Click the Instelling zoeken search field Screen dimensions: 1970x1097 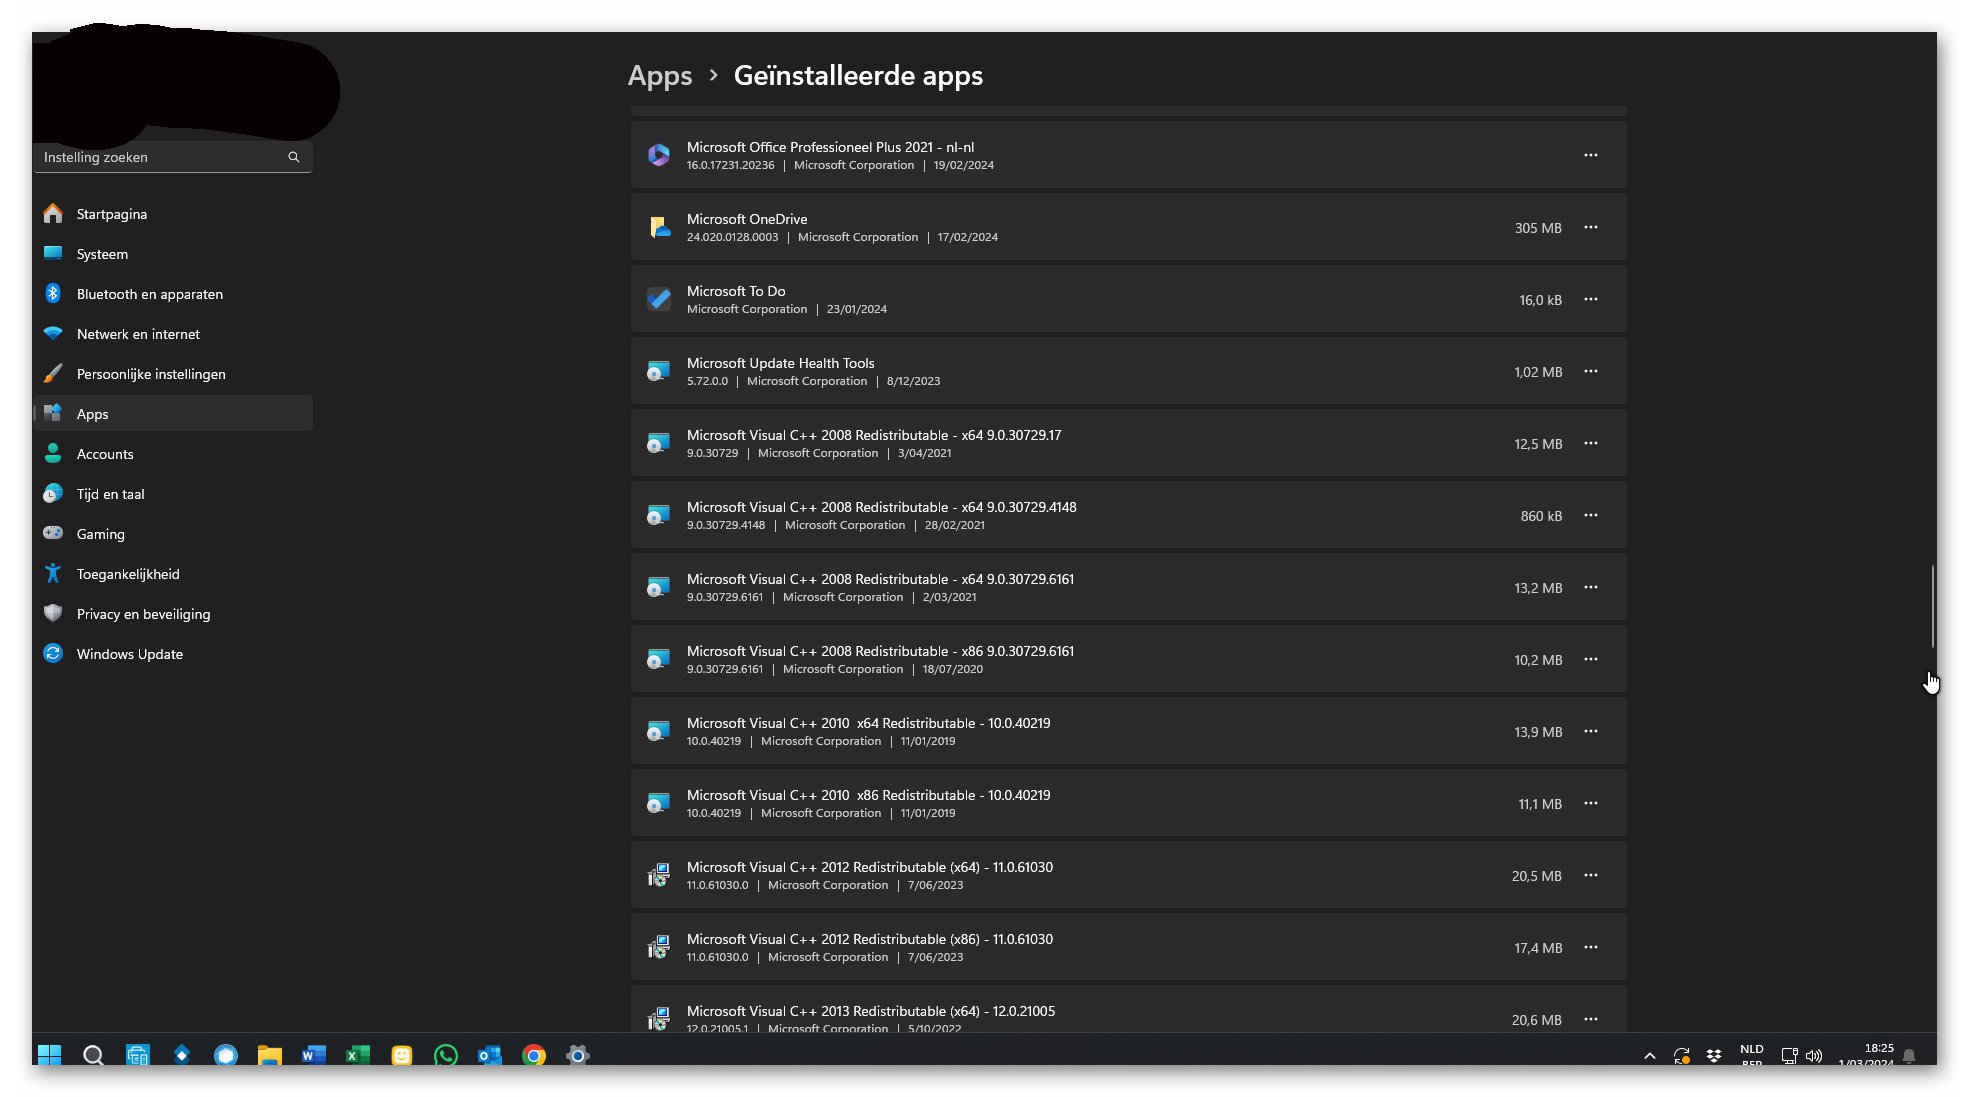[160, 157]
